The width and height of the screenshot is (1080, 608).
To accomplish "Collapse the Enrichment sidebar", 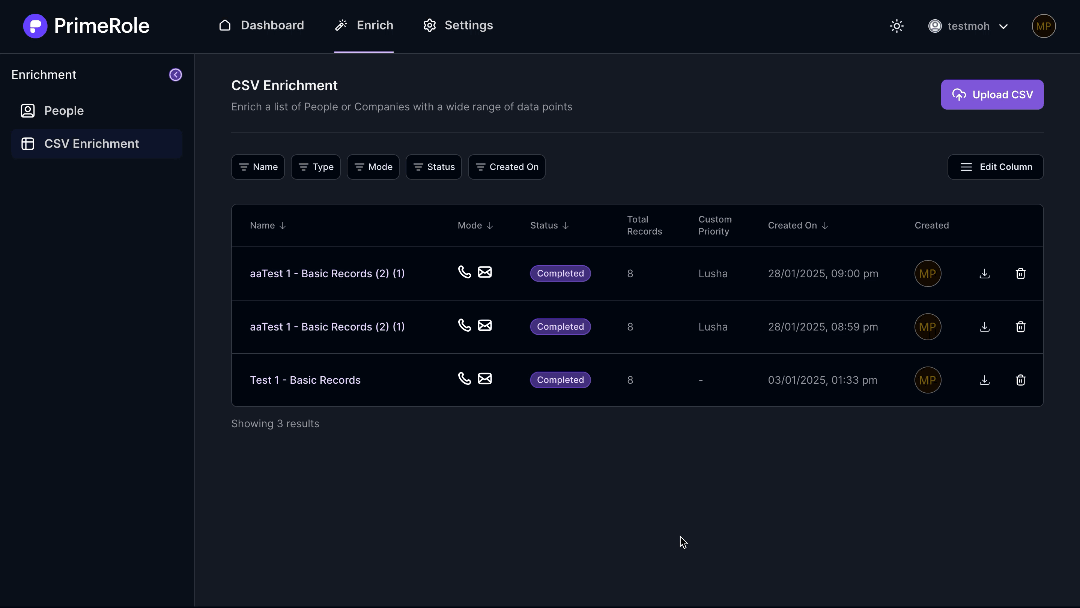I will coord(176,74).
